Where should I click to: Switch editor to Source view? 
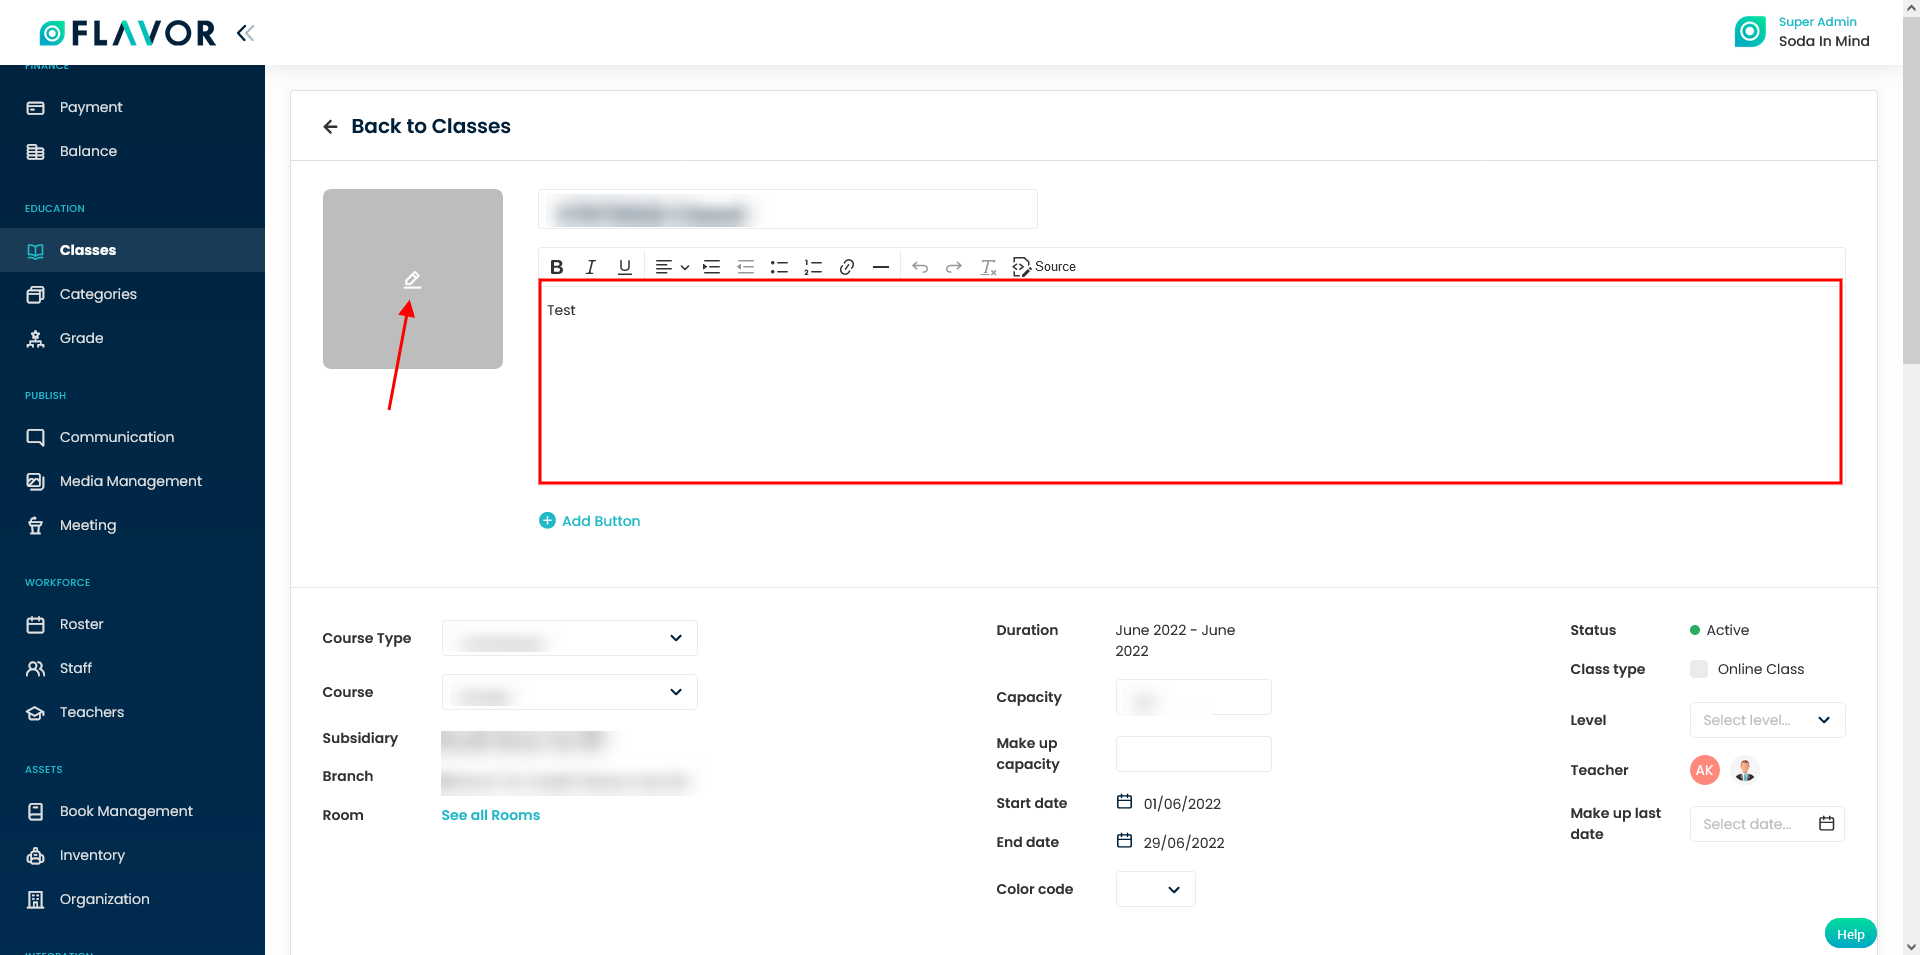[x=1044, y=267]
